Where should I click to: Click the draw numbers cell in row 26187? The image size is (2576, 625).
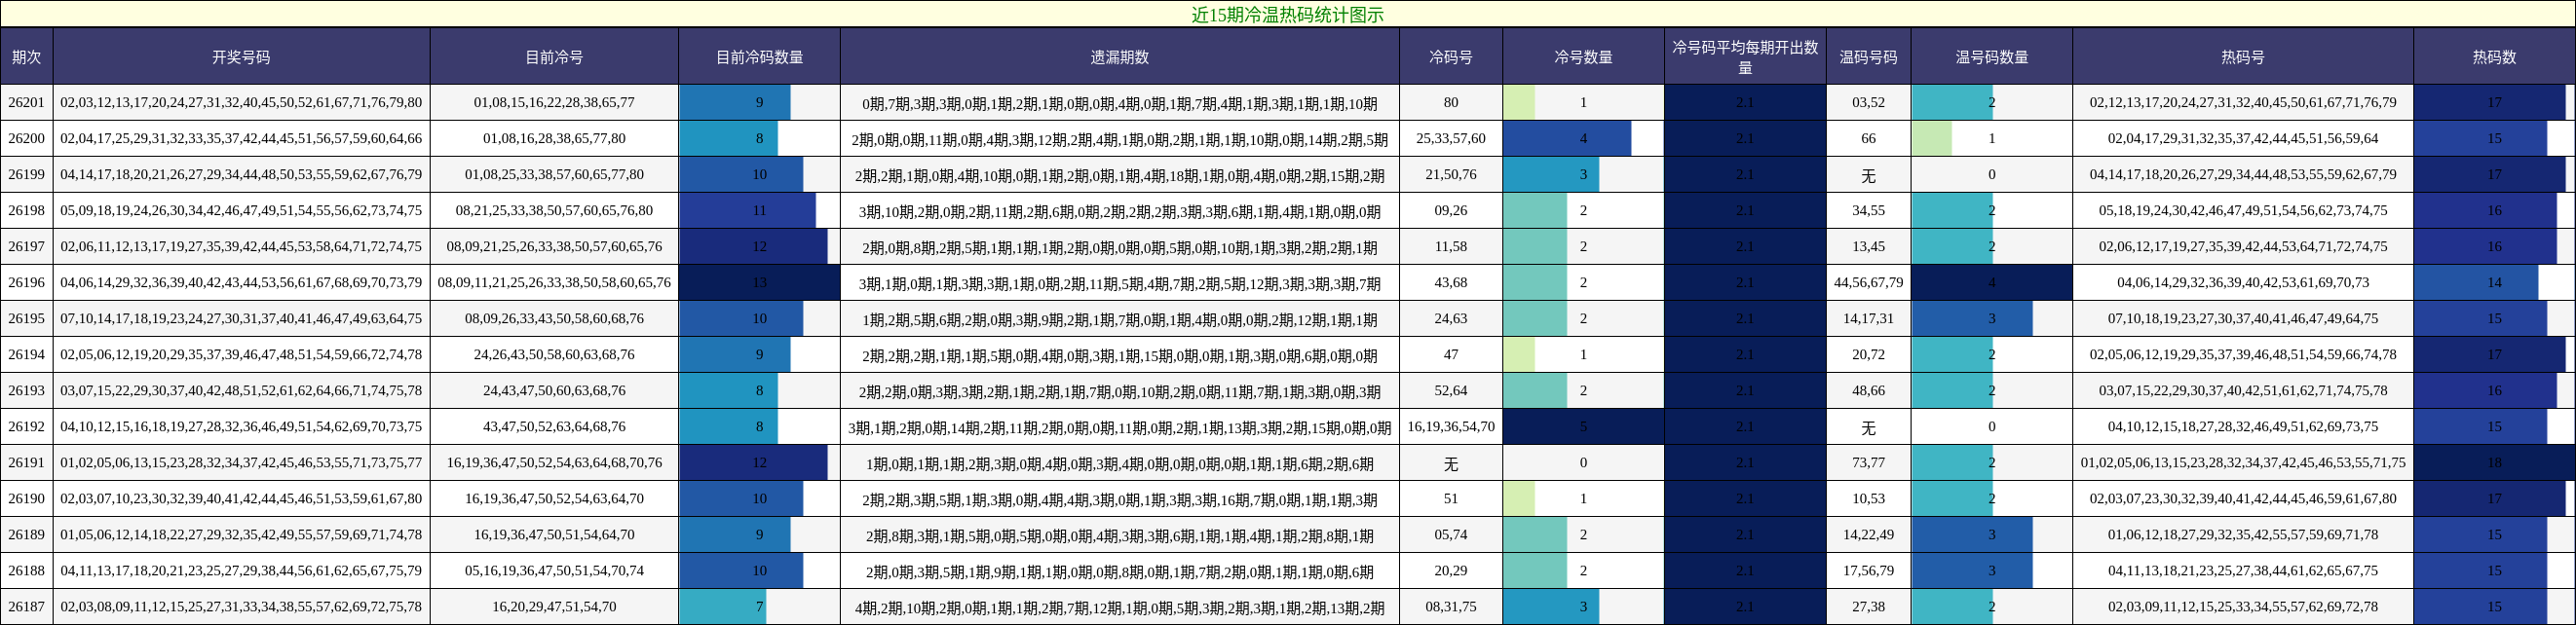241,606
